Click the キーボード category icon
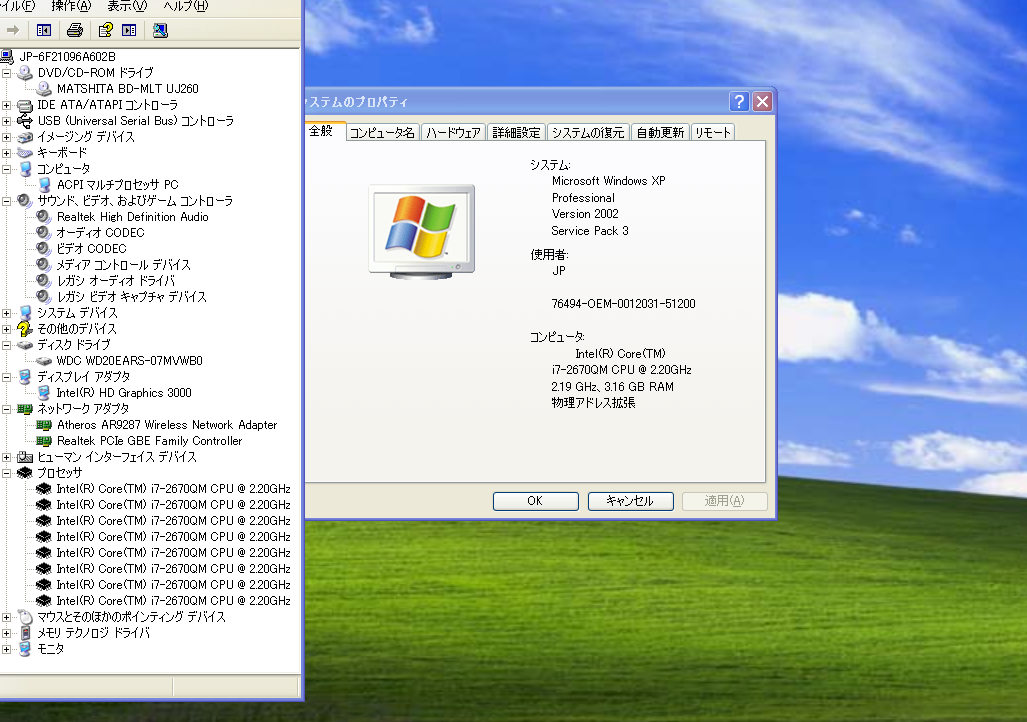 (x=25, y=153)
